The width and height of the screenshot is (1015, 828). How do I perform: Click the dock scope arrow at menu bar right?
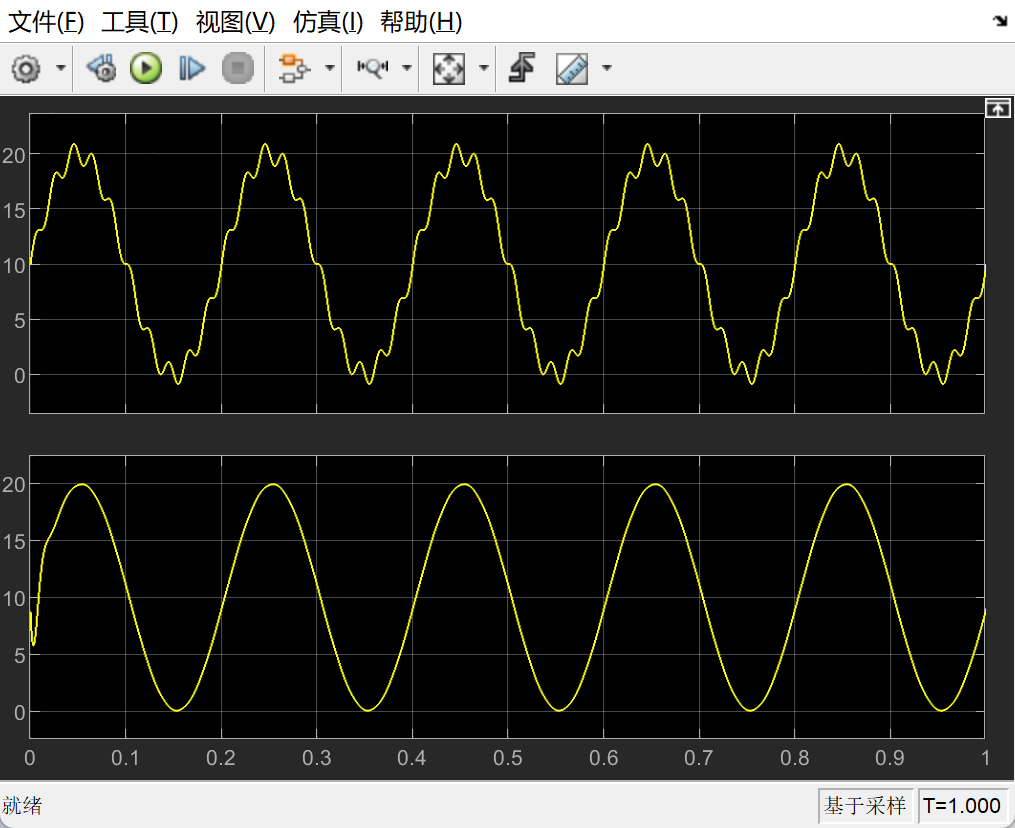(999, 21)
